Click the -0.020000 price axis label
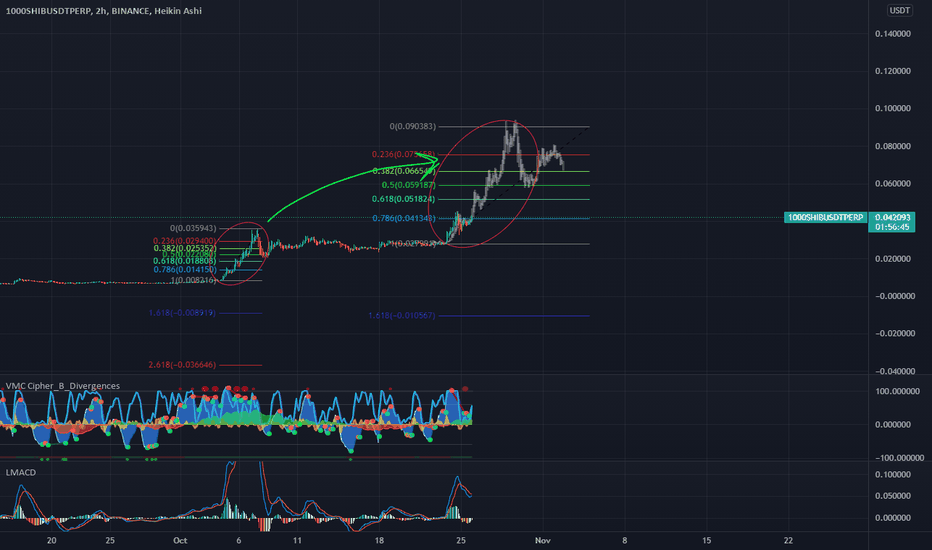This screenshot has height=550, width=932. 894,333
